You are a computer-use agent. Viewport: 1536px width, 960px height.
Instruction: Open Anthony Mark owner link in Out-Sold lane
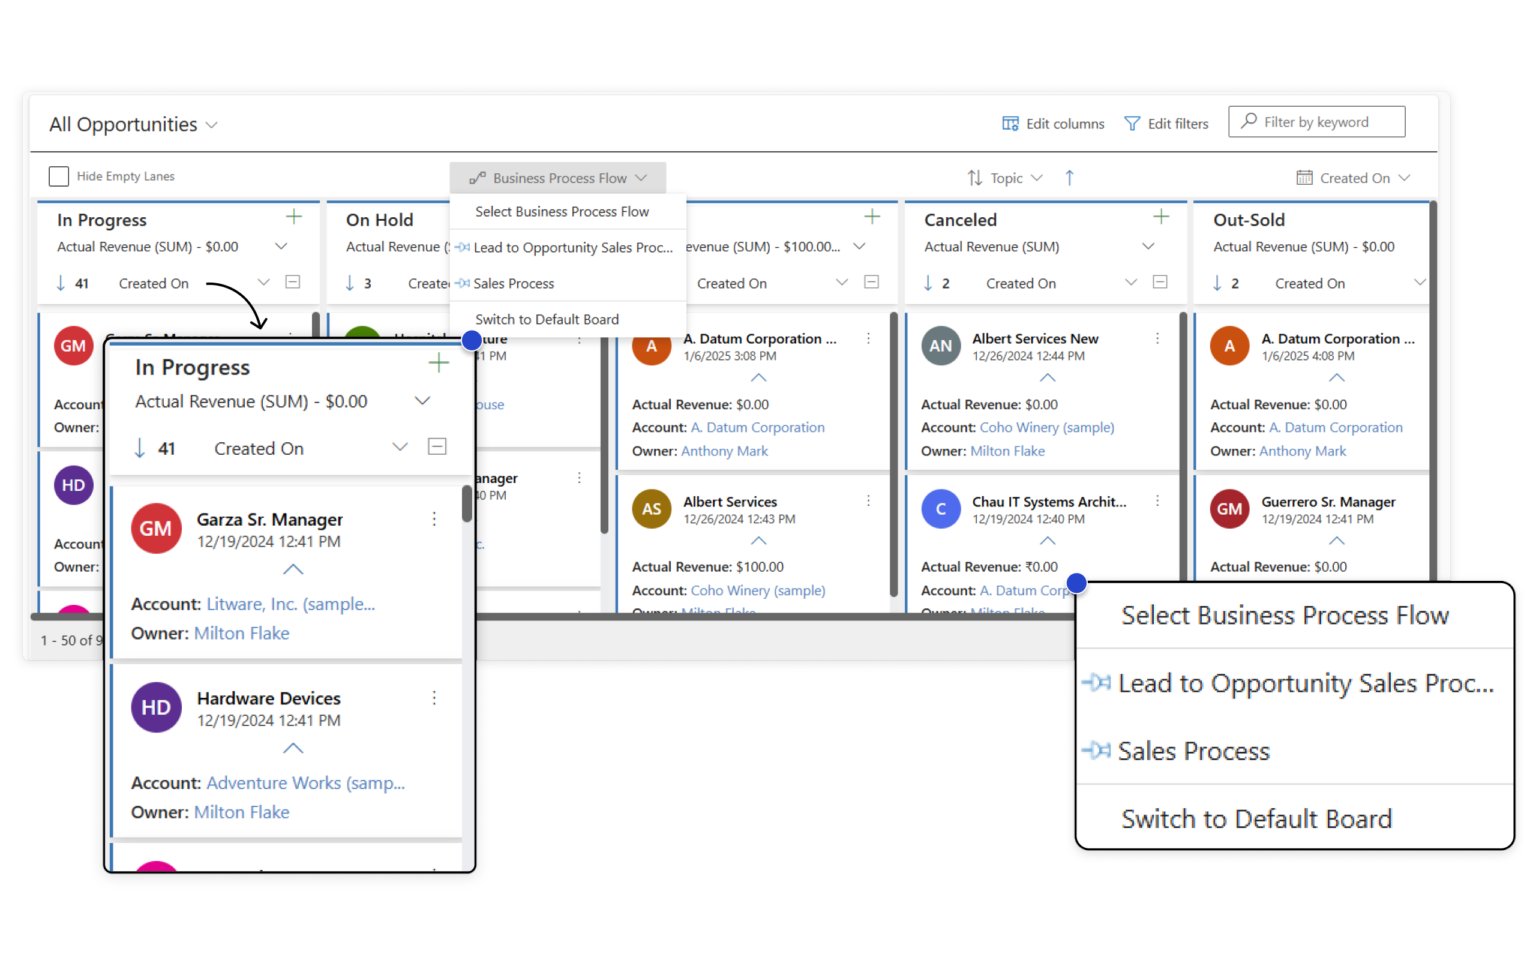[x=1302, y=452]
